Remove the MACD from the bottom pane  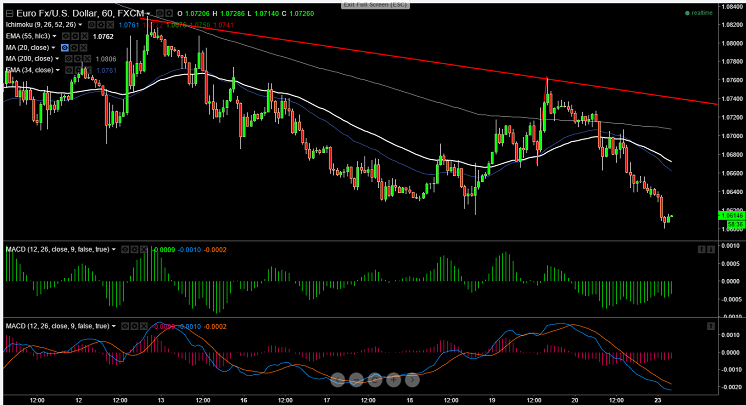[x=144, y=326]
